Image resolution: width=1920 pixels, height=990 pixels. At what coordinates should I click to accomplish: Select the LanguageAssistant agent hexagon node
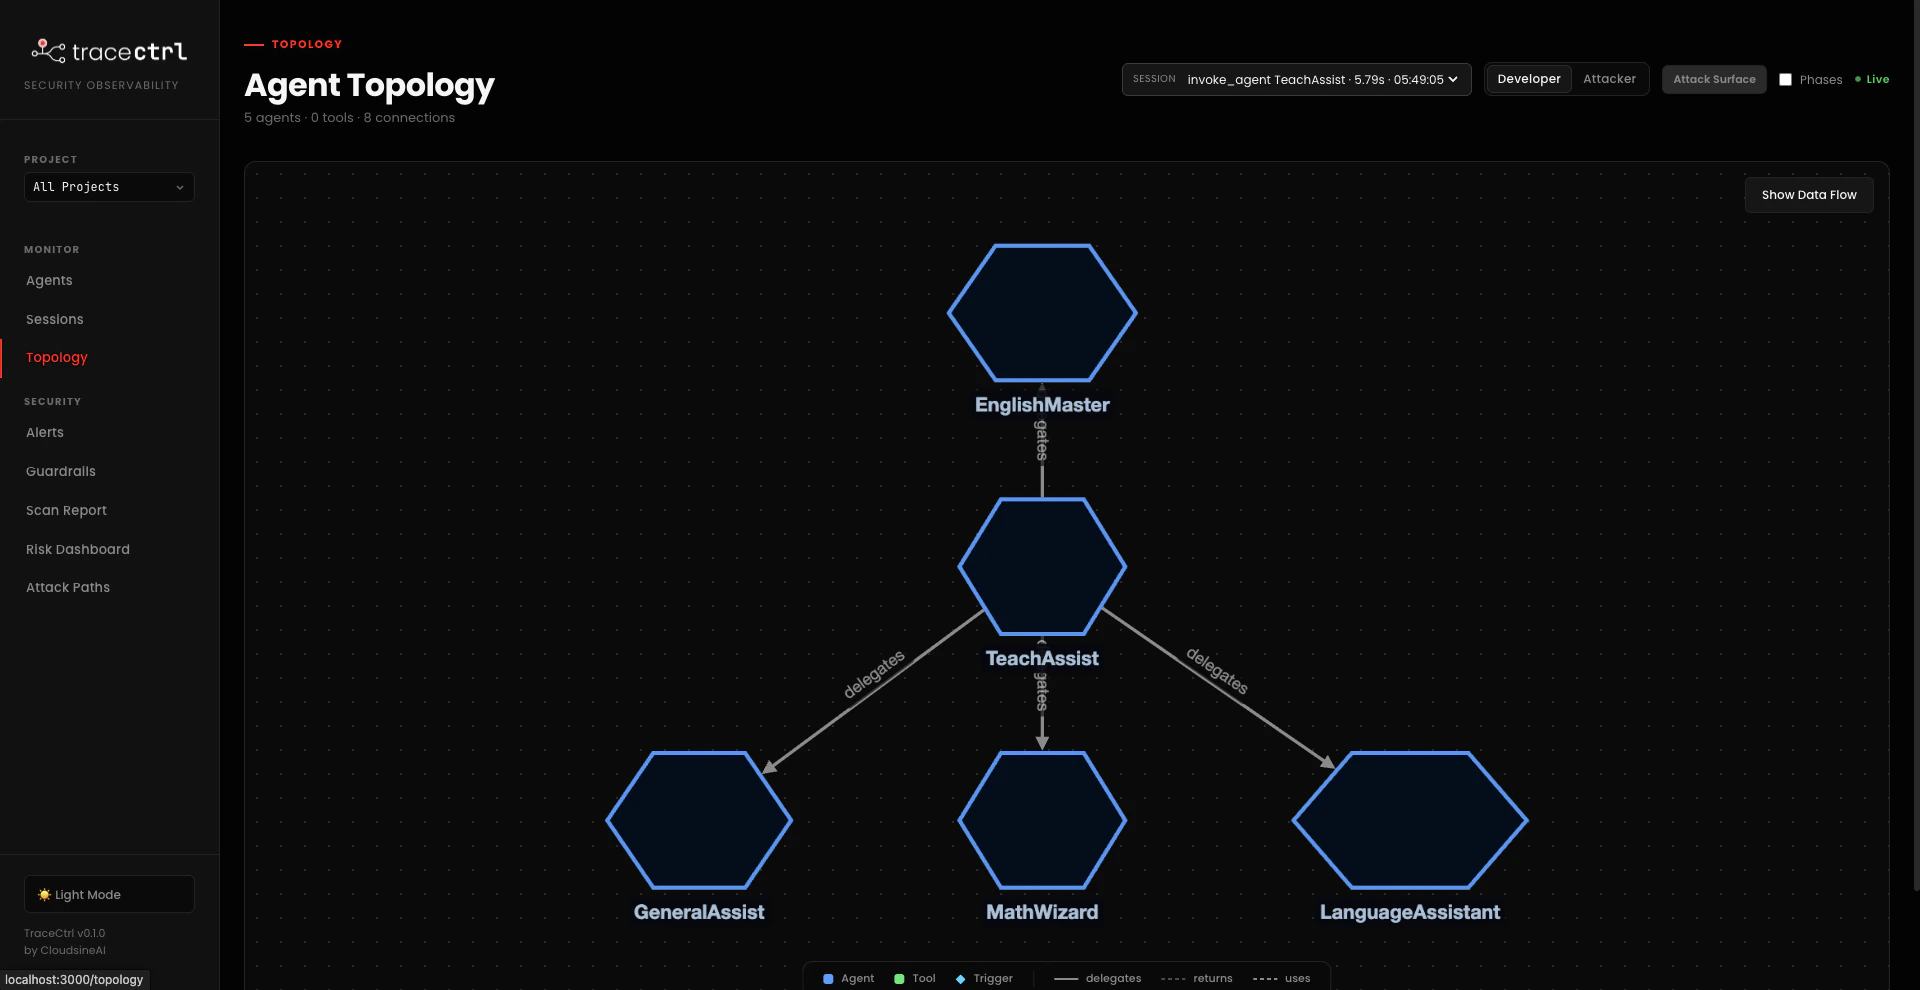[x=1410, y=820]
